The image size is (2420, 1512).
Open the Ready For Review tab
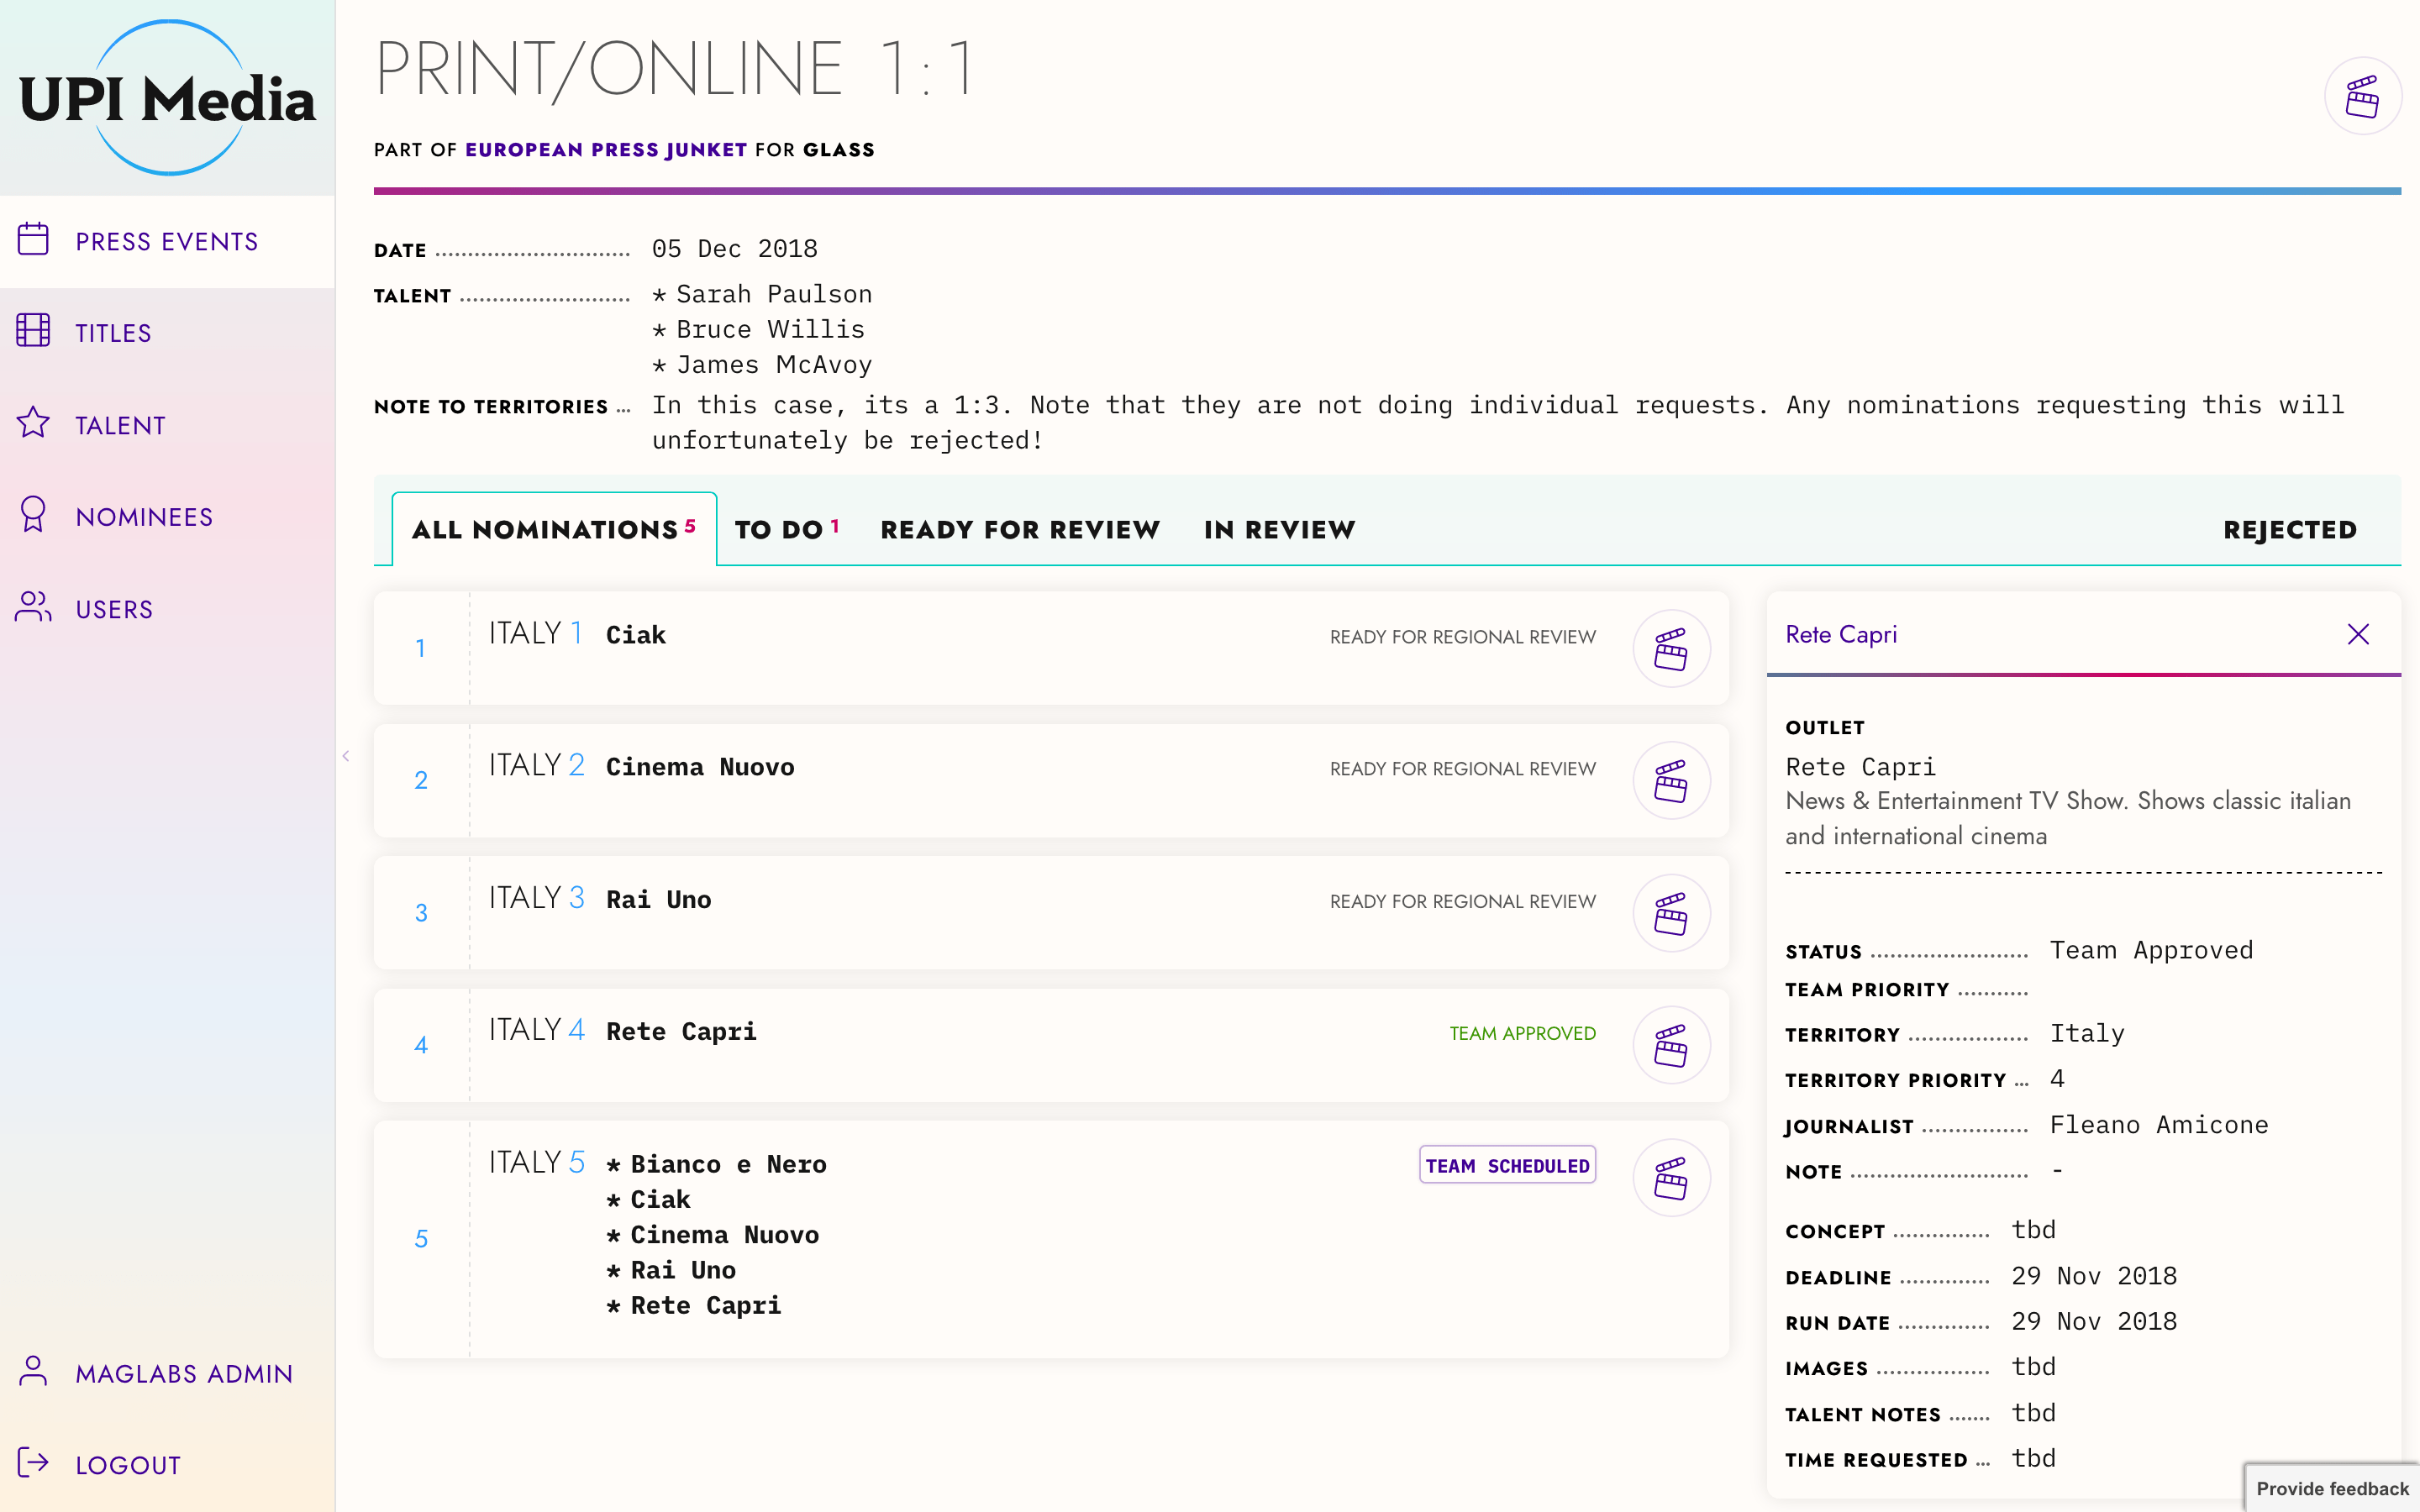(1020, 529)
